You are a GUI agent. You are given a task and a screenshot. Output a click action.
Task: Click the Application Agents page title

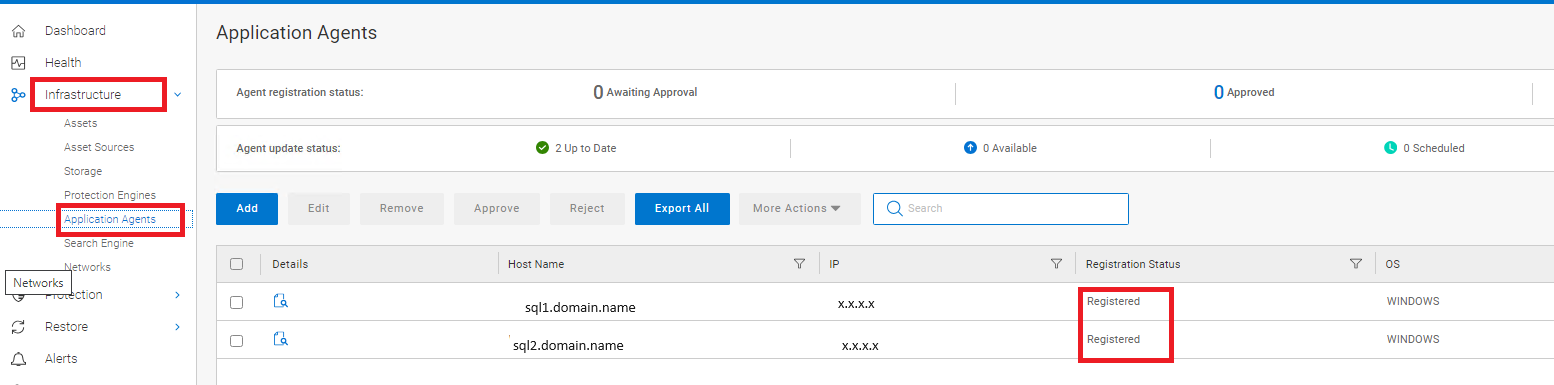pos(296,33)
